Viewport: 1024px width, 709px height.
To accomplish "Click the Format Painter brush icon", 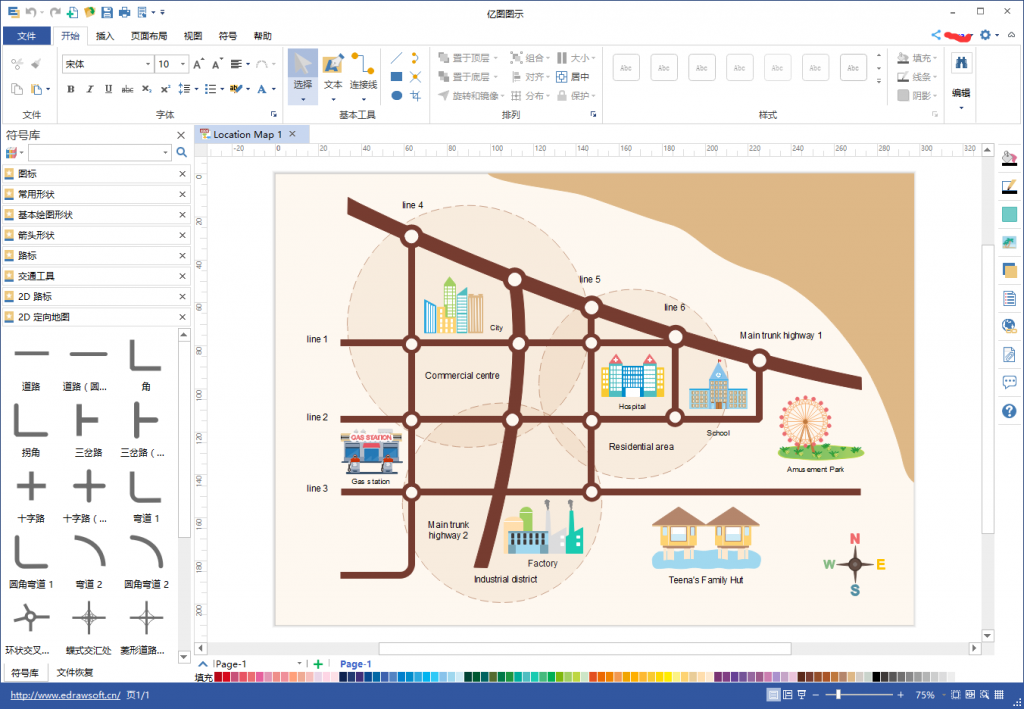I will (36, 64).
